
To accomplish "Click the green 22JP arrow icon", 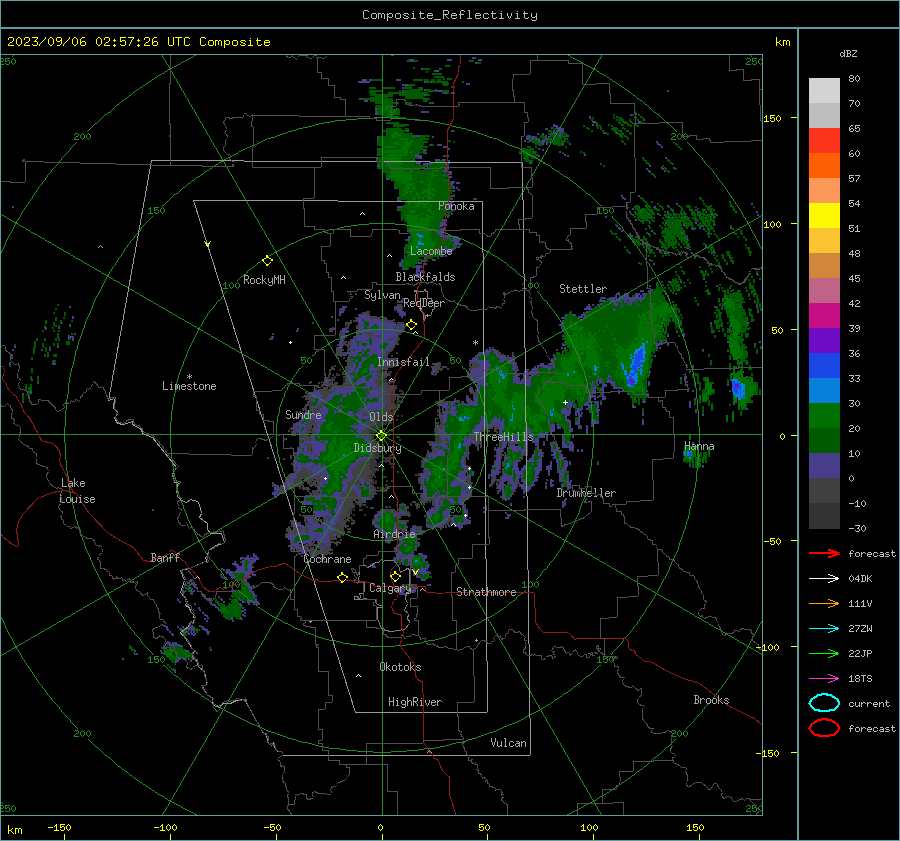I will coord(824,653).
